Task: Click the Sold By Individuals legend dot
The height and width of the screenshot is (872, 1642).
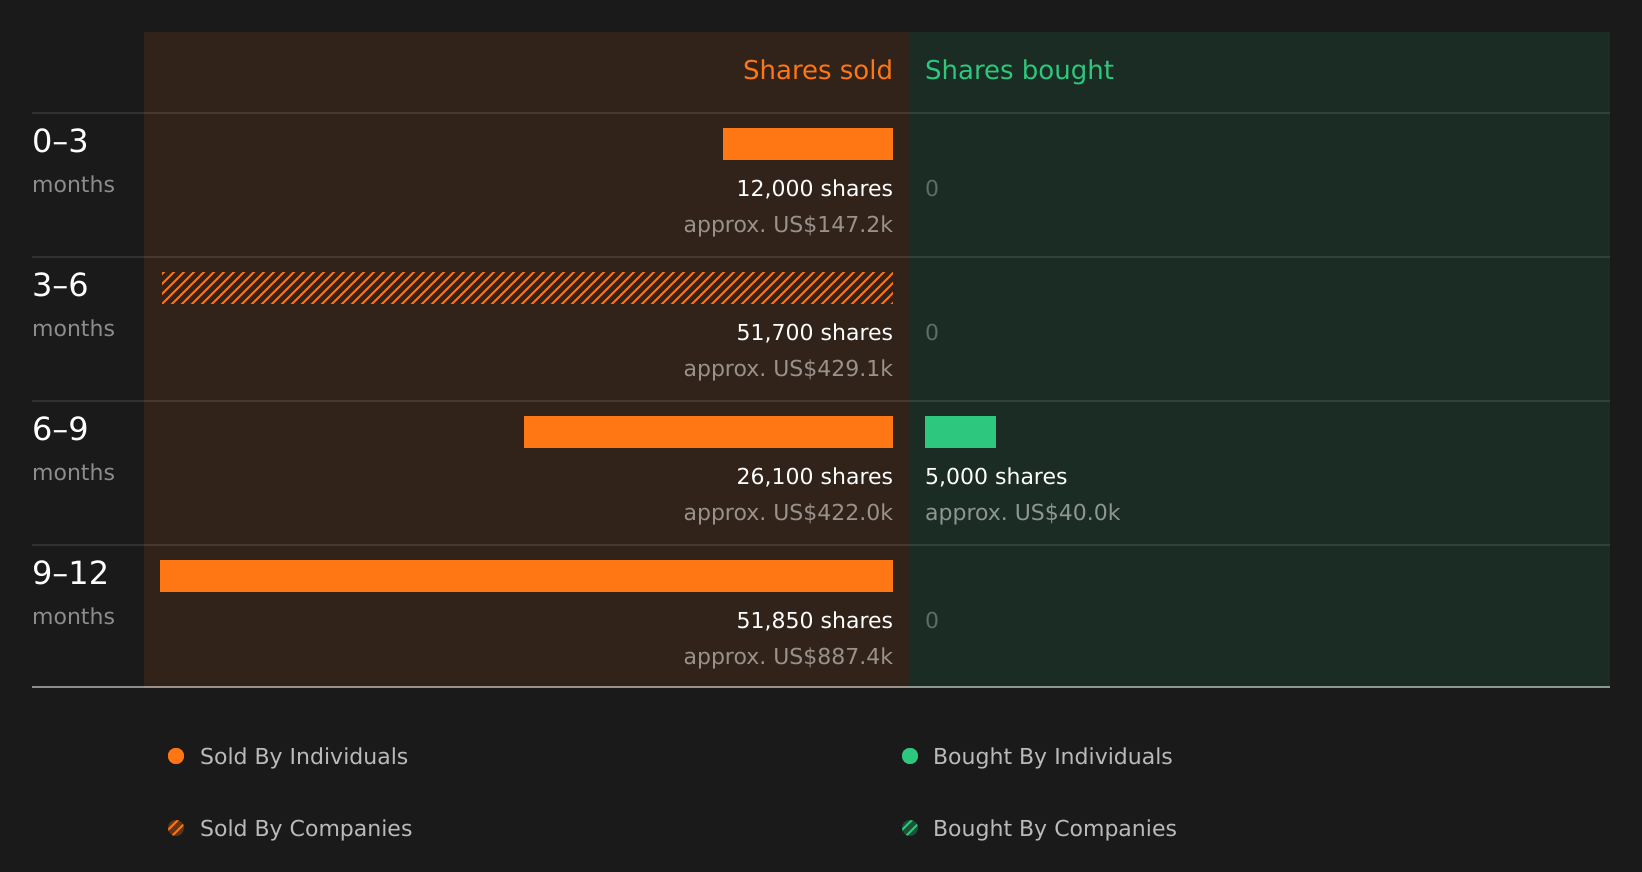Action: tap(176, 756)
